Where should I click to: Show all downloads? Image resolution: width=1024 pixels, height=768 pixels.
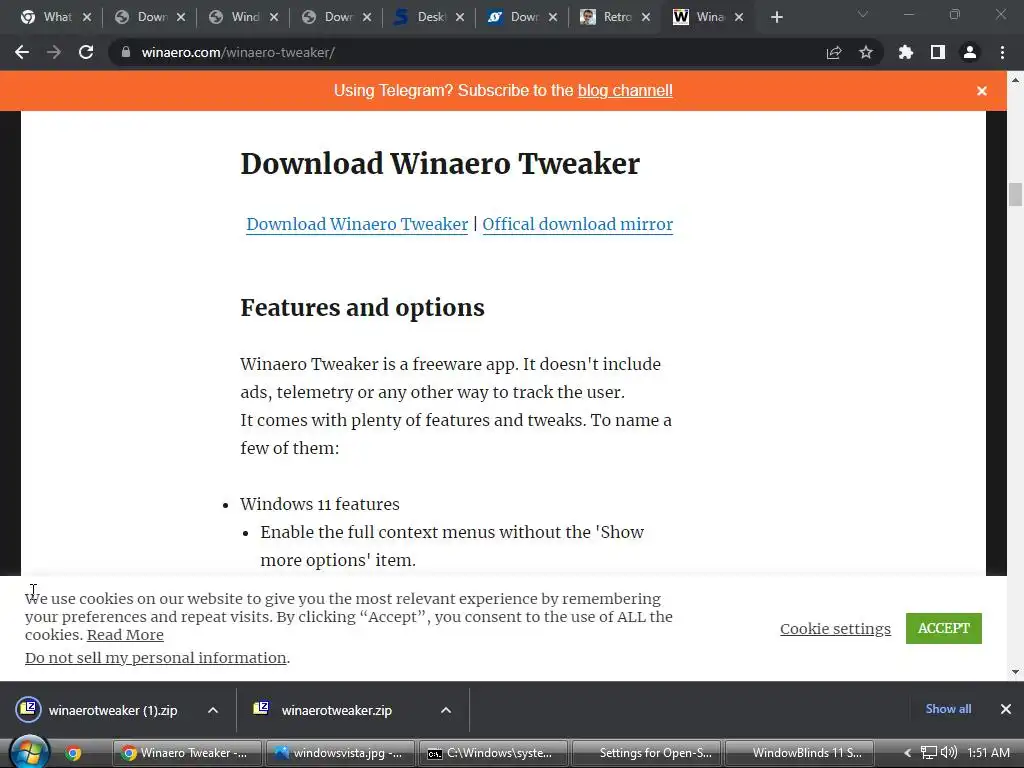[948, 709]
